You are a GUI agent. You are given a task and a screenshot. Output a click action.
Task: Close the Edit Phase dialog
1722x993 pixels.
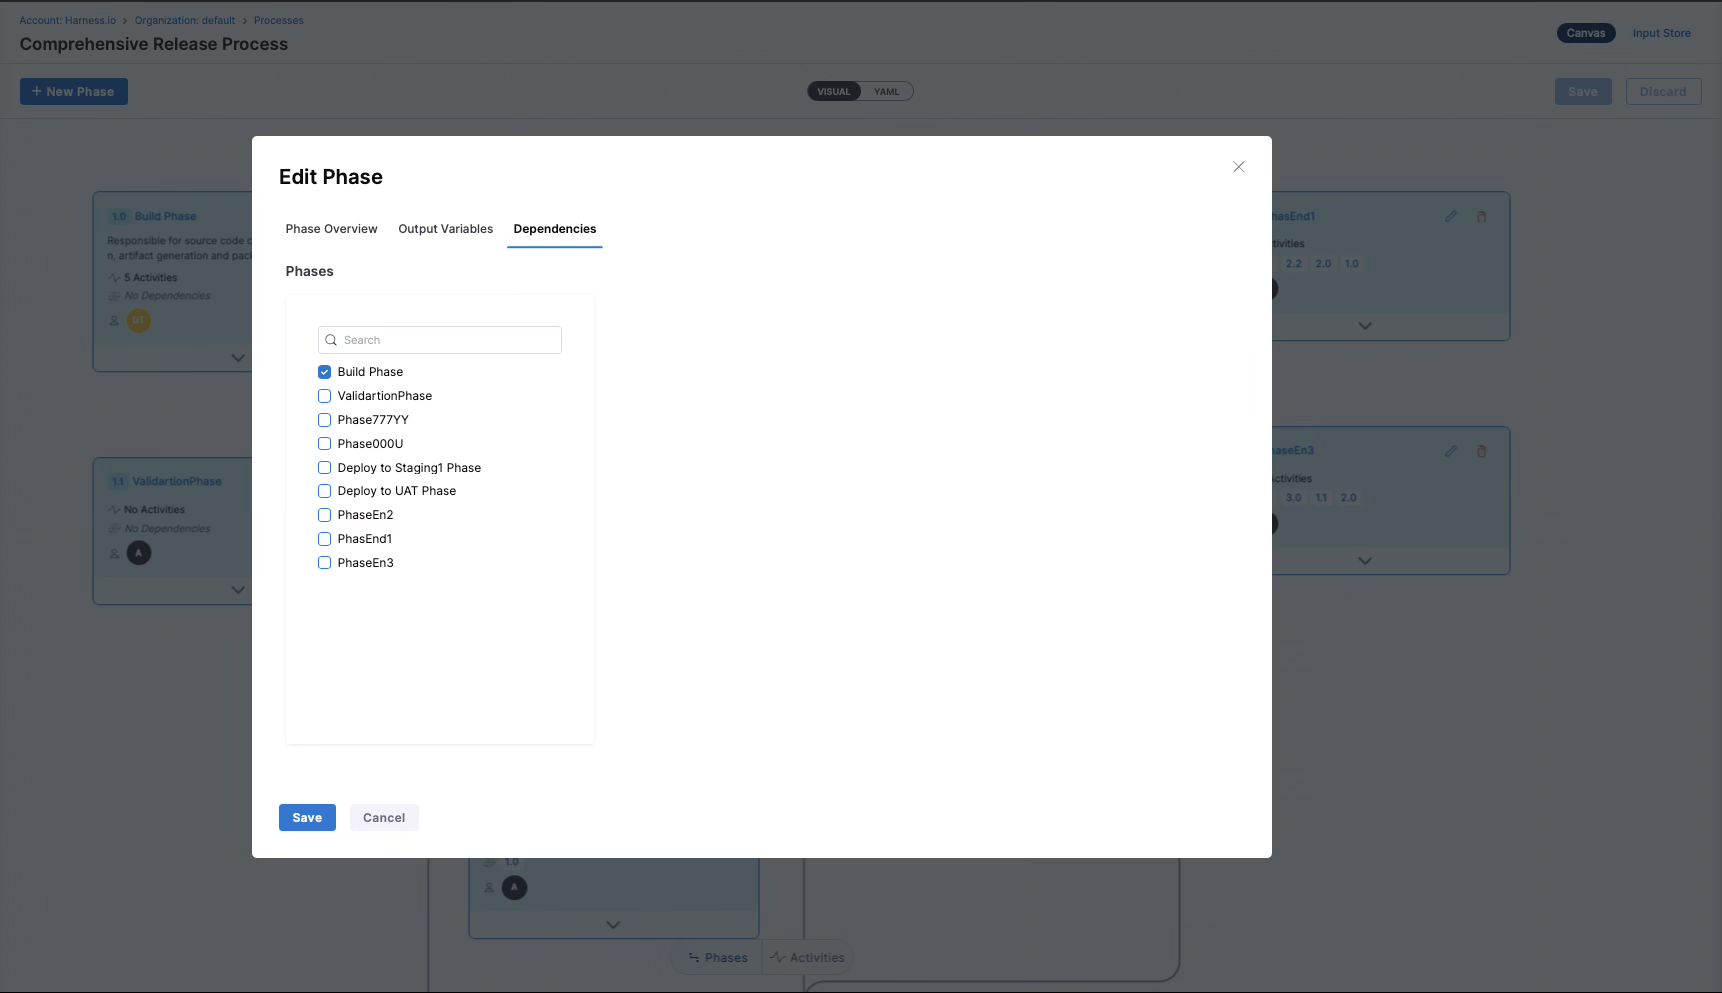(1238, 167)
